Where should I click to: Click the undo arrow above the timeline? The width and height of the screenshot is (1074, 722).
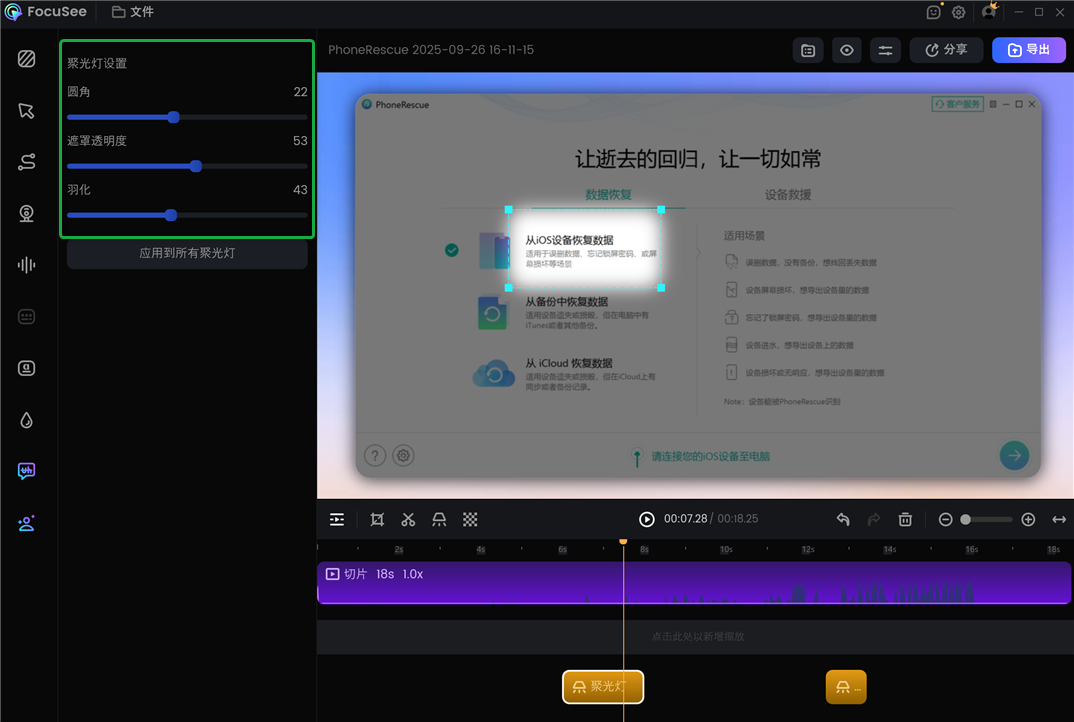[x=843, y=519]
